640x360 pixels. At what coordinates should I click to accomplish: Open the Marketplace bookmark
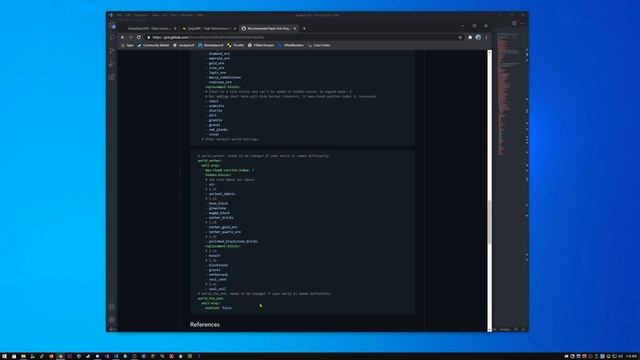tap(211, 45)
